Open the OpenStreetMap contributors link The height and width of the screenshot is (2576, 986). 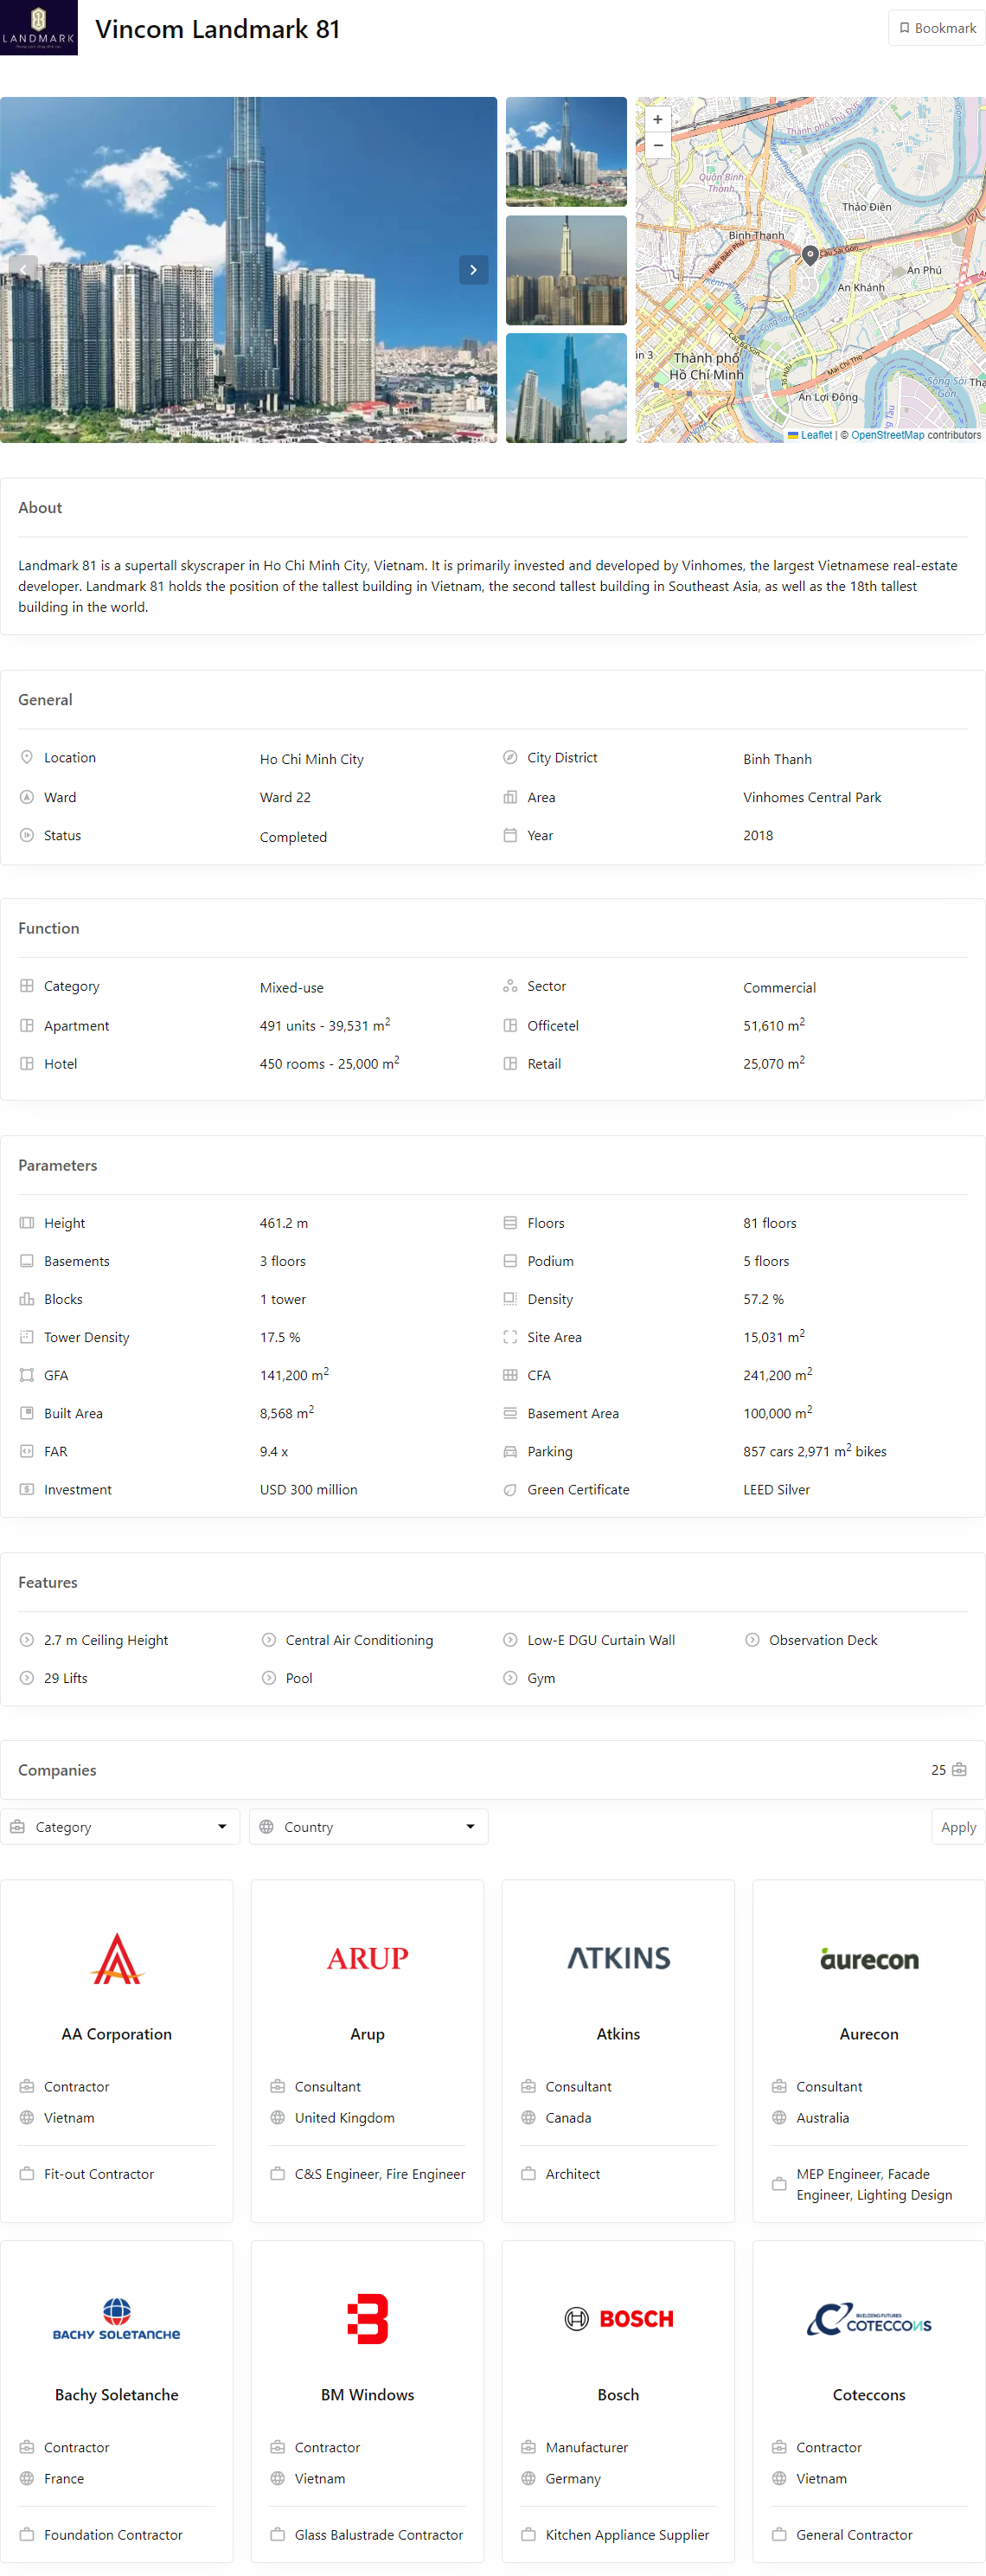pyautogui.click(x=887, y=435)
